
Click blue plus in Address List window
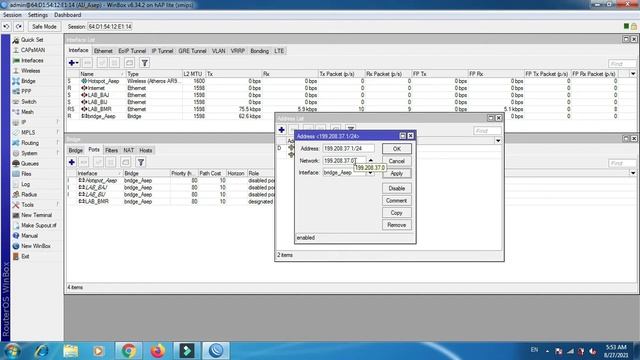click(282, 130)
